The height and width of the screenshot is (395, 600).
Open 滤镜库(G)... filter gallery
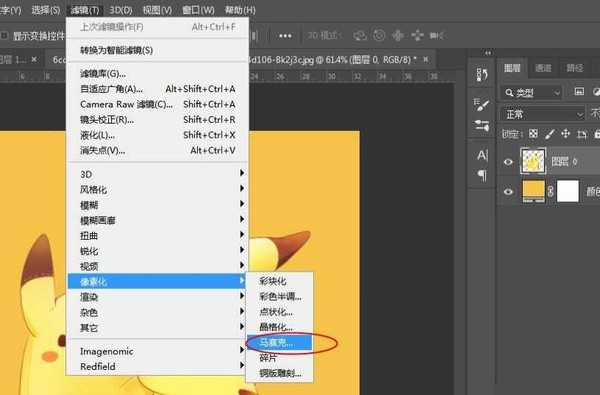click(x=157, y=73)
